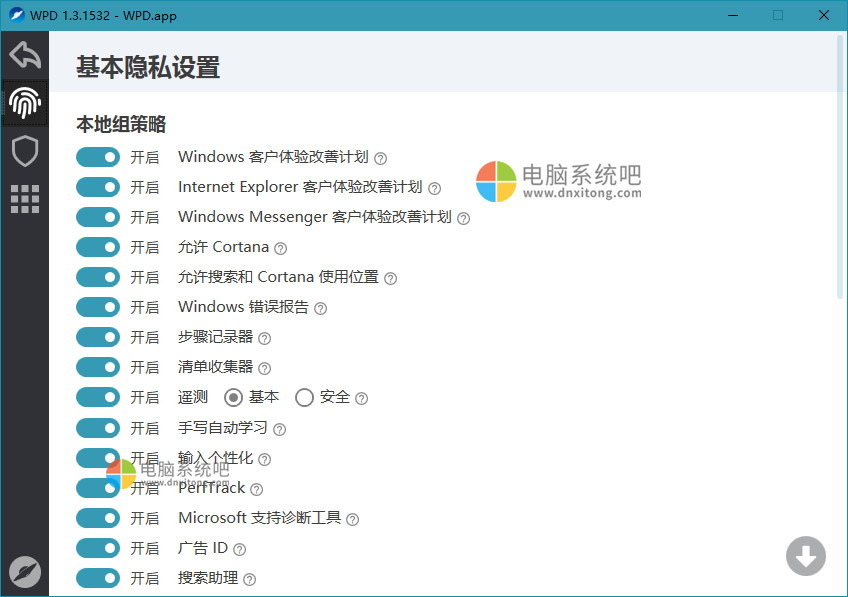The width and height of the screenshot is (848, 597).
Task: Toggle the 手写自动学习 switch
Action: pyautogui.click(x=98, y=428)
